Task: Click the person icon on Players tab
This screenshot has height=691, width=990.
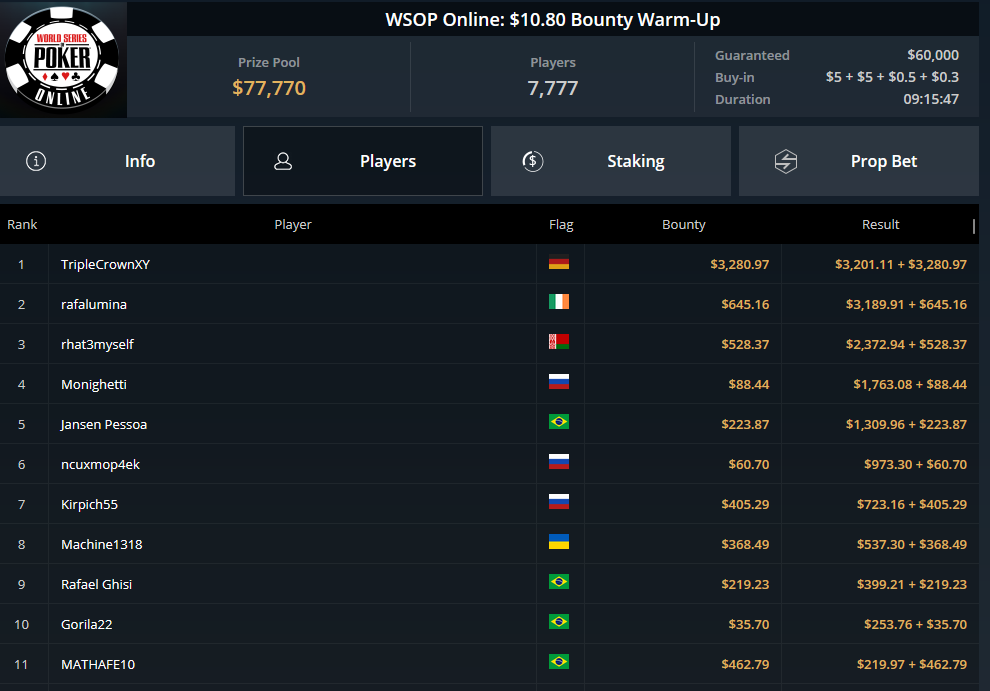Action: pos(283,161)
